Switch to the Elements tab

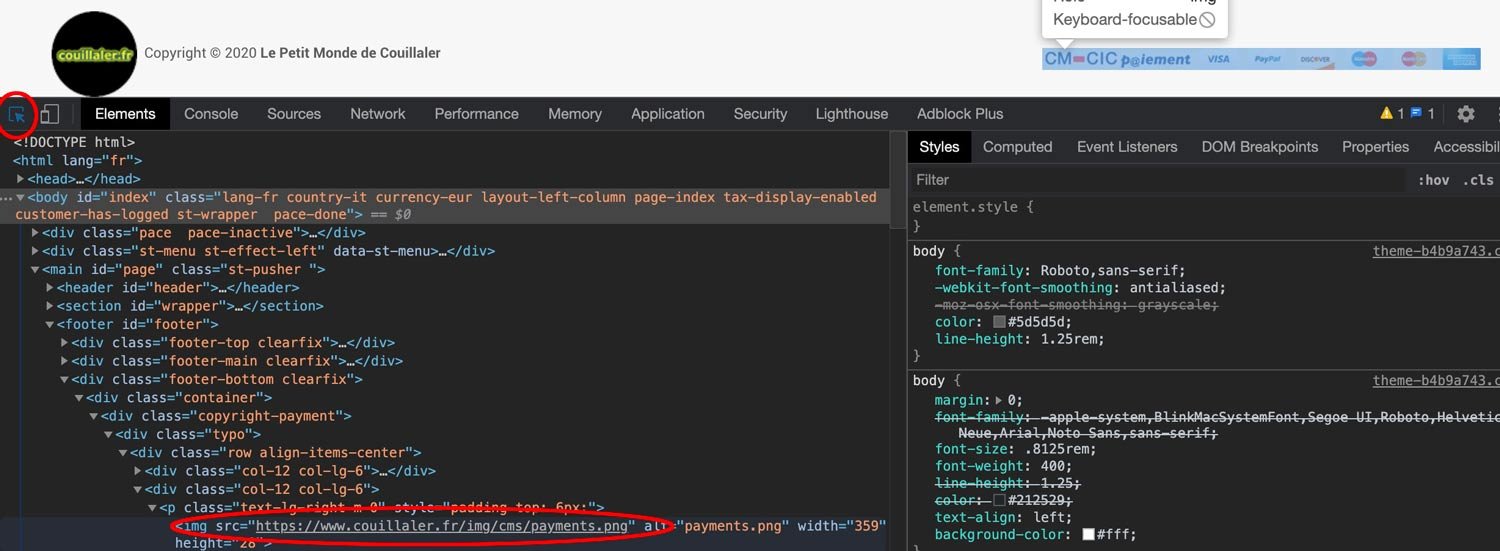[x=125, y=114]
